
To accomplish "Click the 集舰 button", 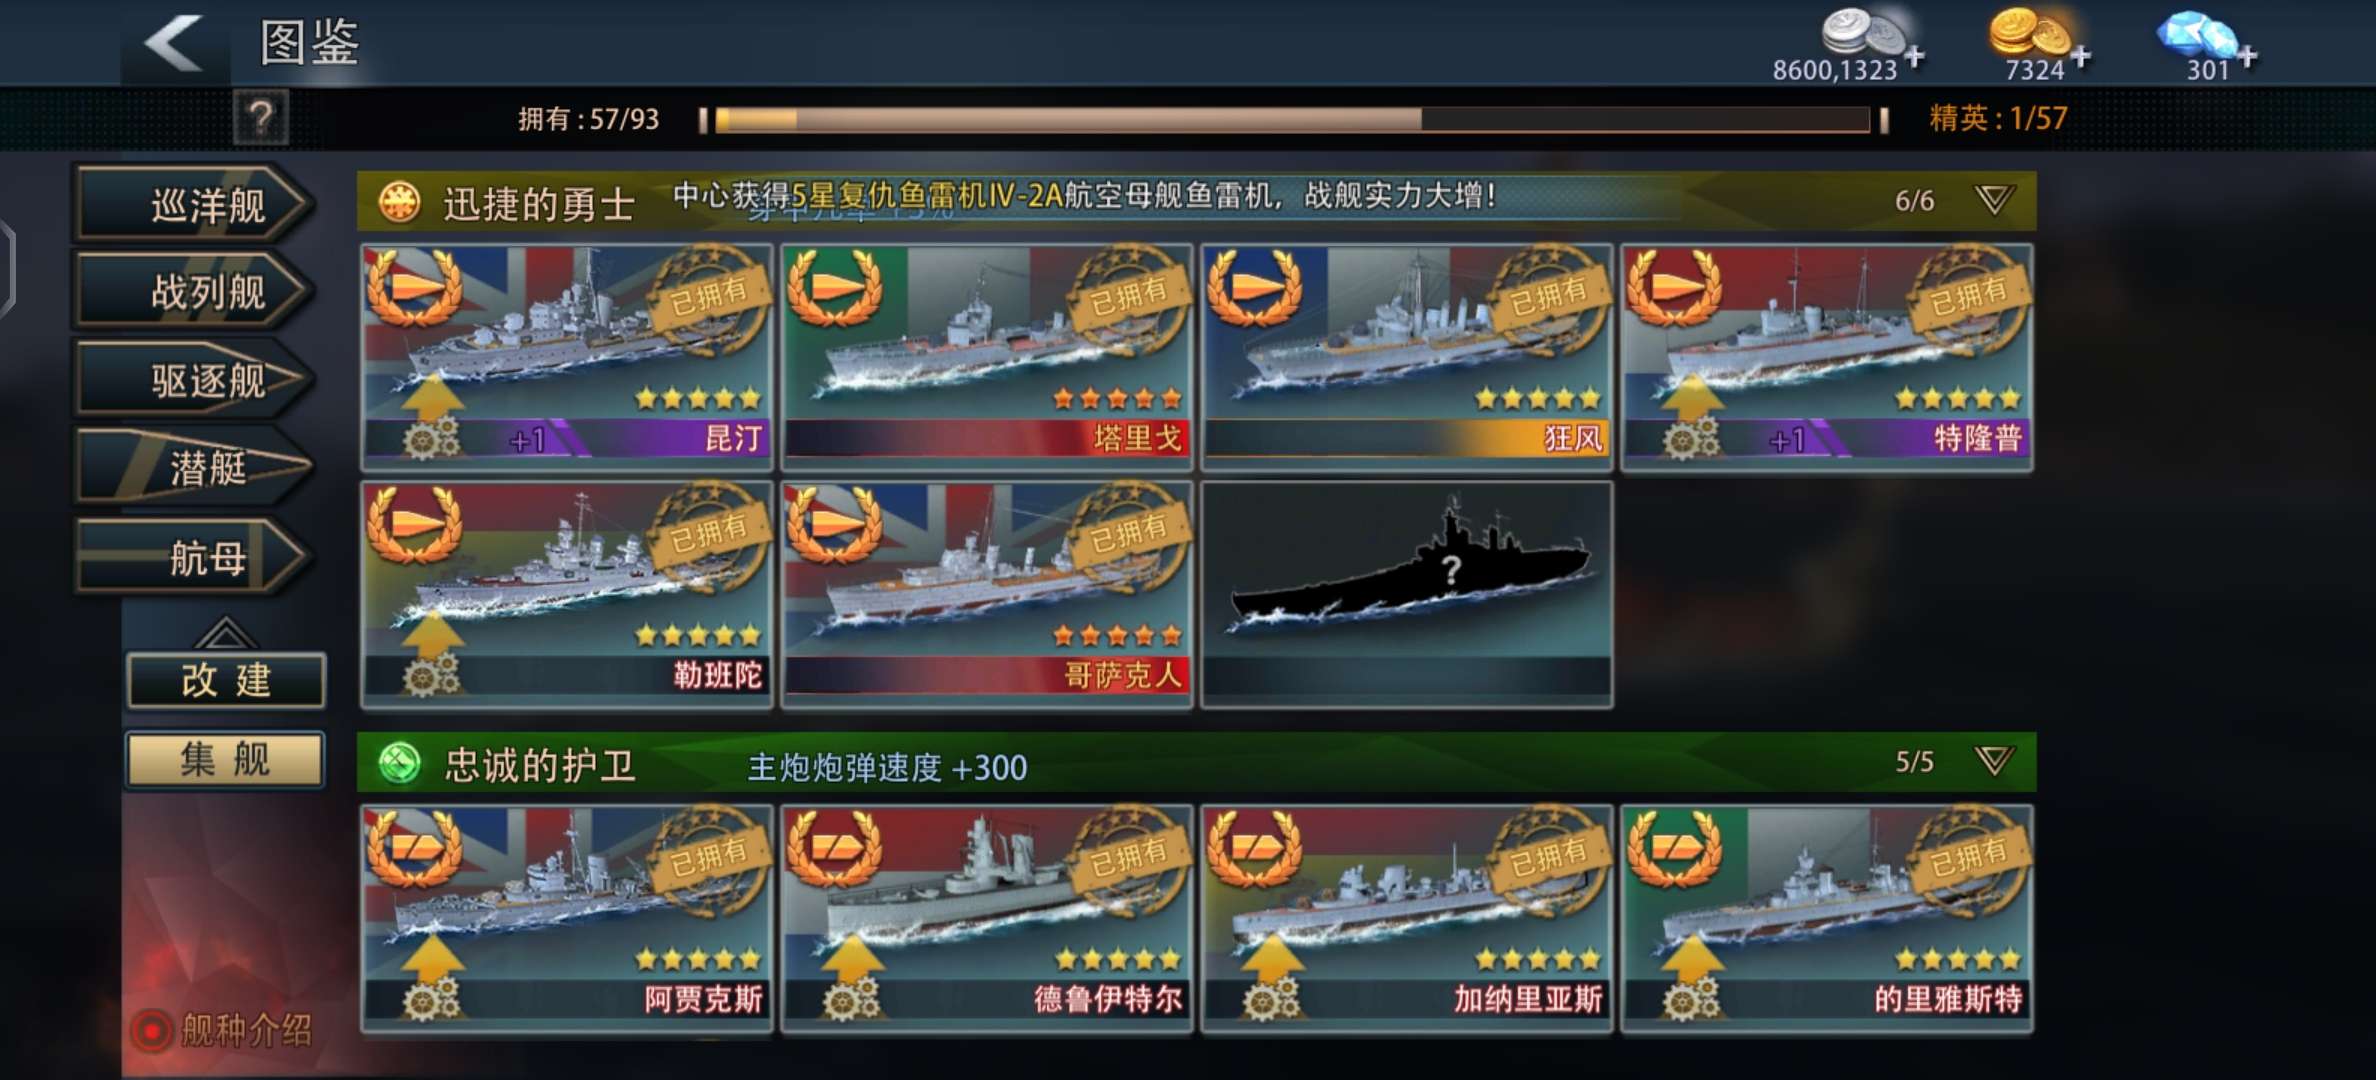I will tap(225, 759).
